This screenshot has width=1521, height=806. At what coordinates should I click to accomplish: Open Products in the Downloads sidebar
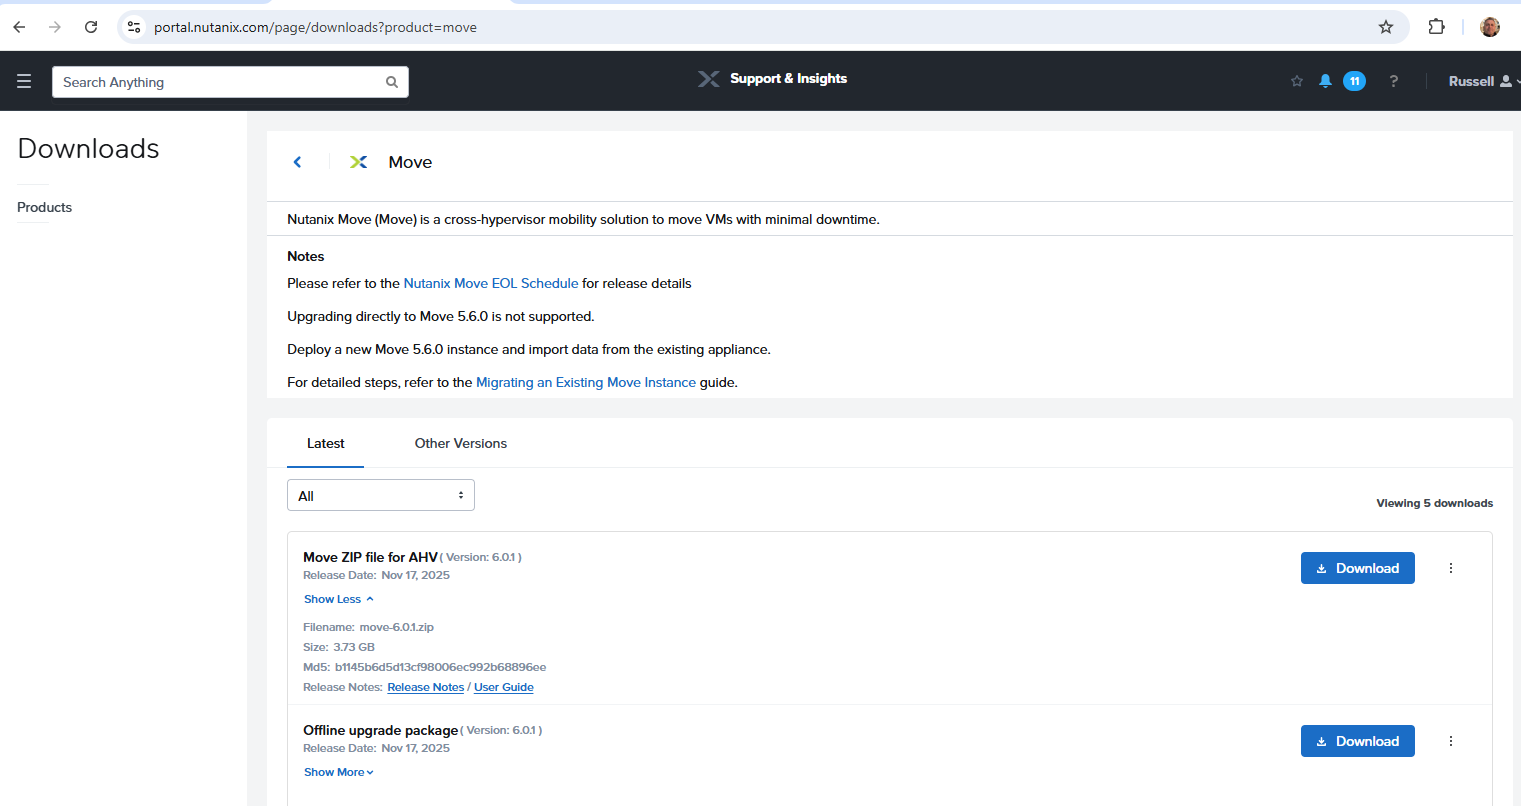[x=45, y=207]
